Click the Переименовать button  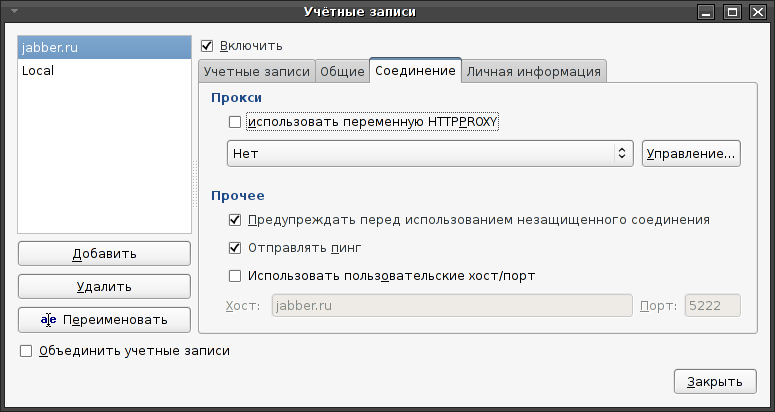(x=104, y=320)
